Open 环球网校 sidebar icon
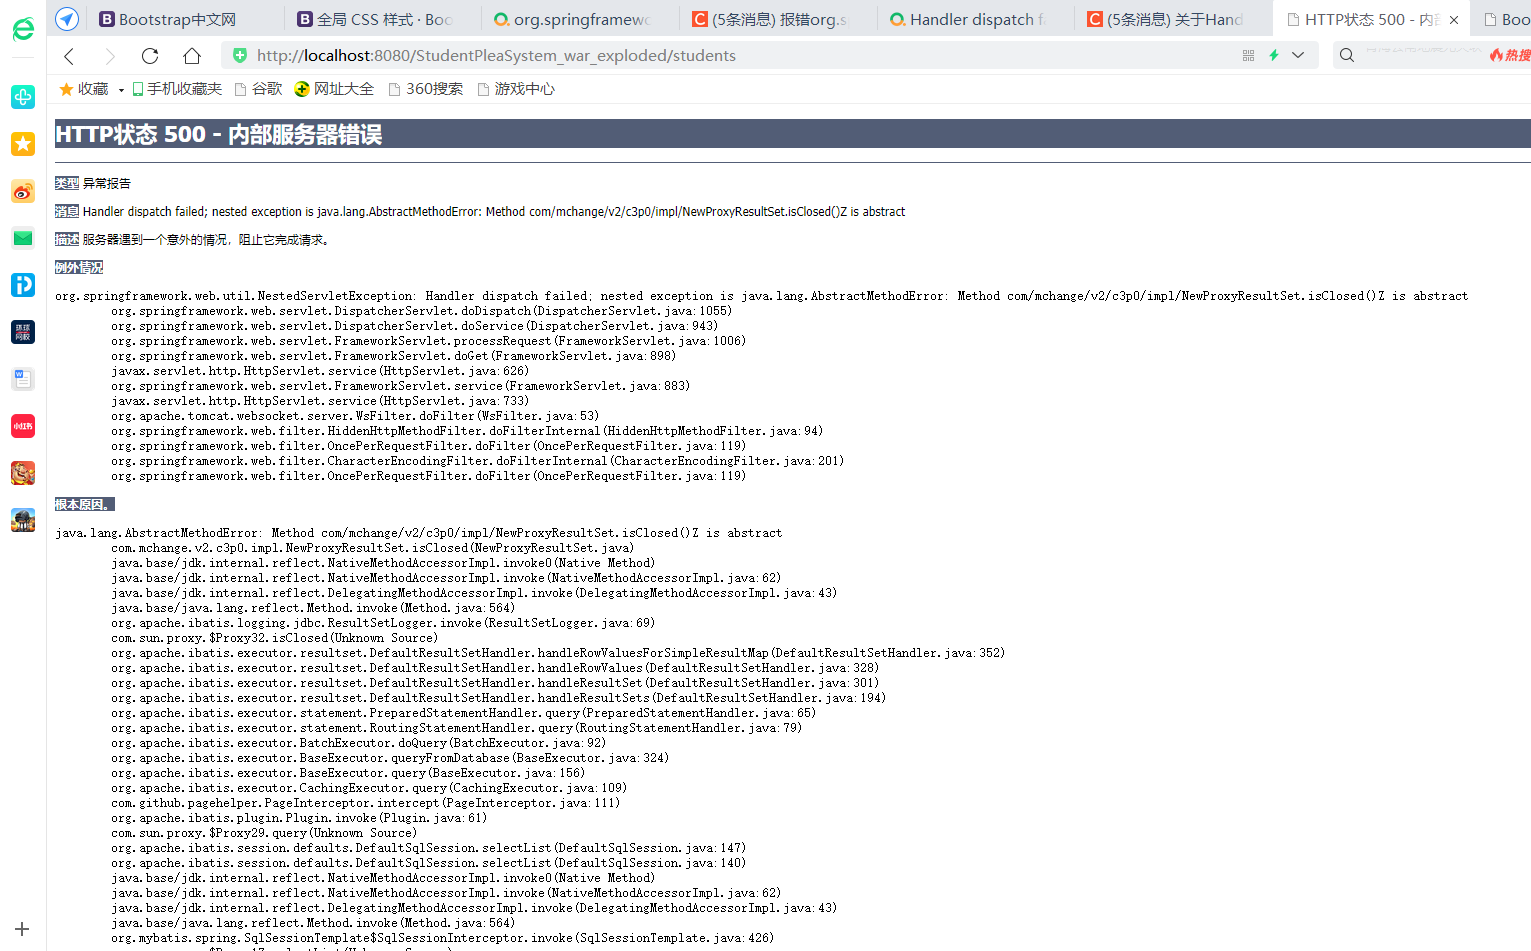Screen dimensions: 1531x951 (x=22, y=331)
